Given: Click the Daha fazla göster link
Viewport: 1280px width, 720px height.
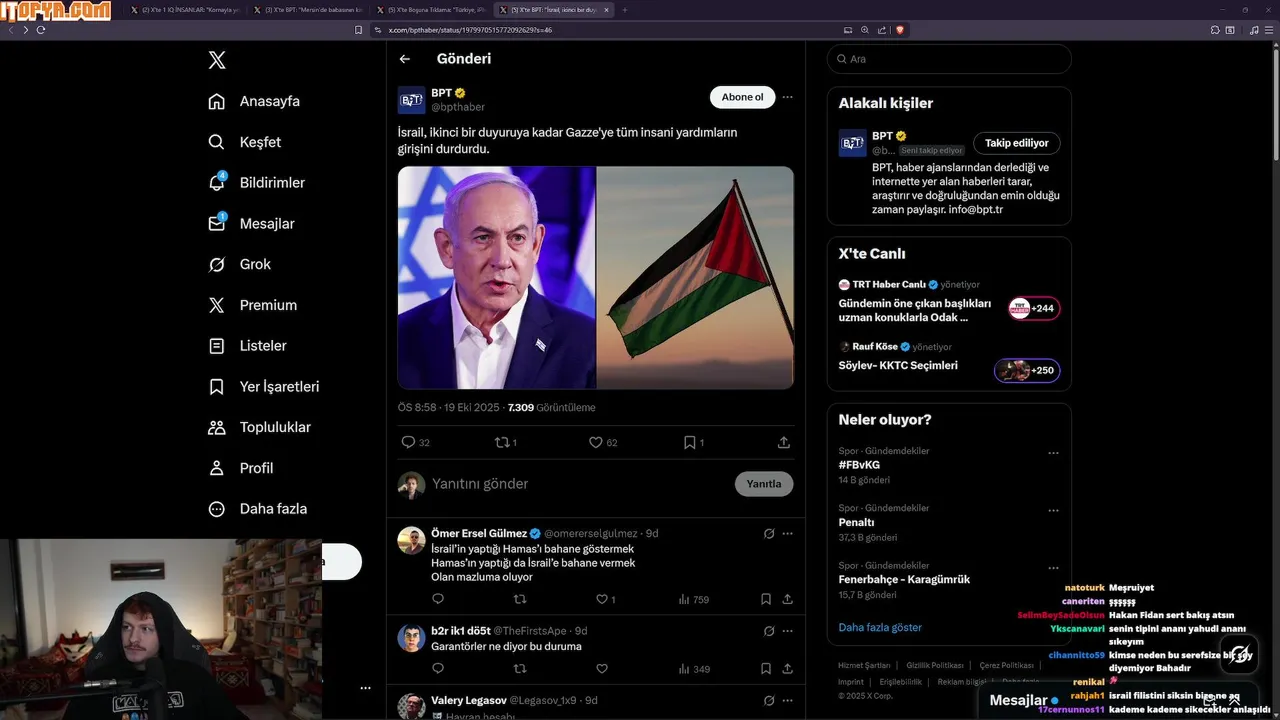Looking at the screenshot, I should tap(880, 627).
